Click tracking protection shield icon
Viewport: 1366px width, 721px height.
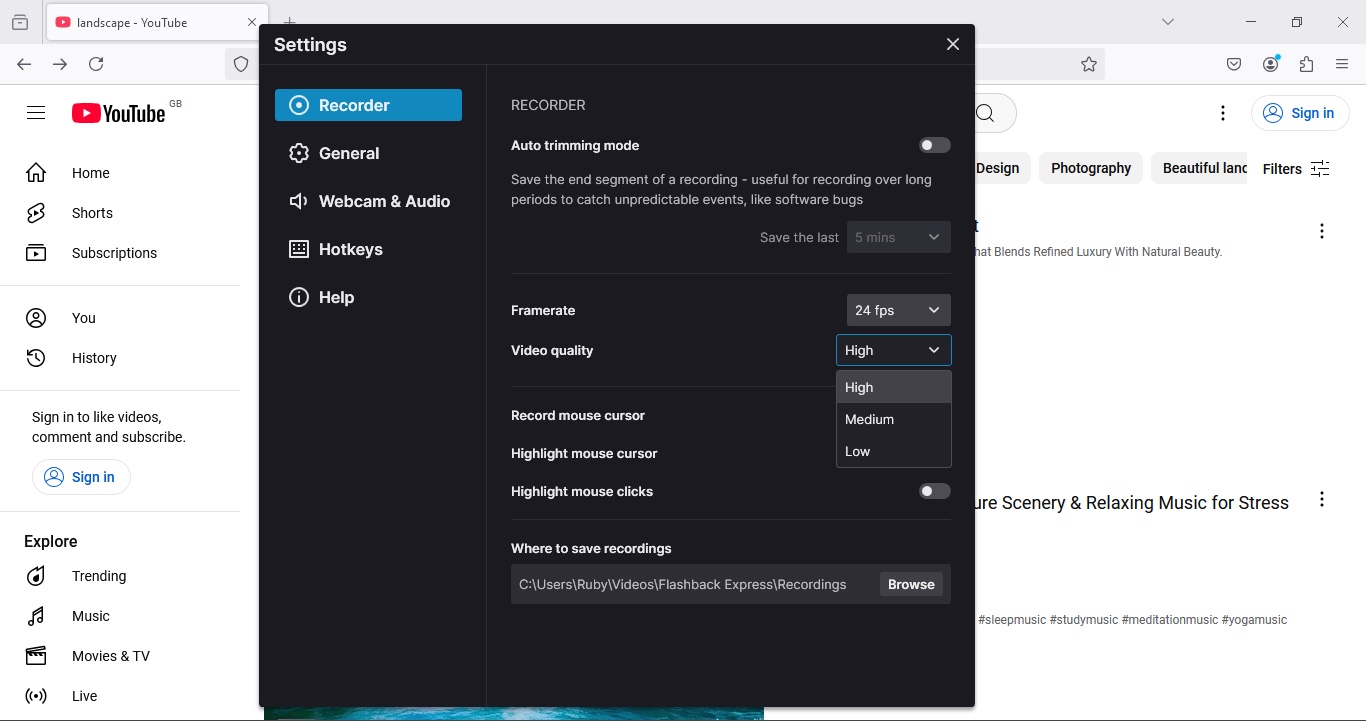(241, 64)
